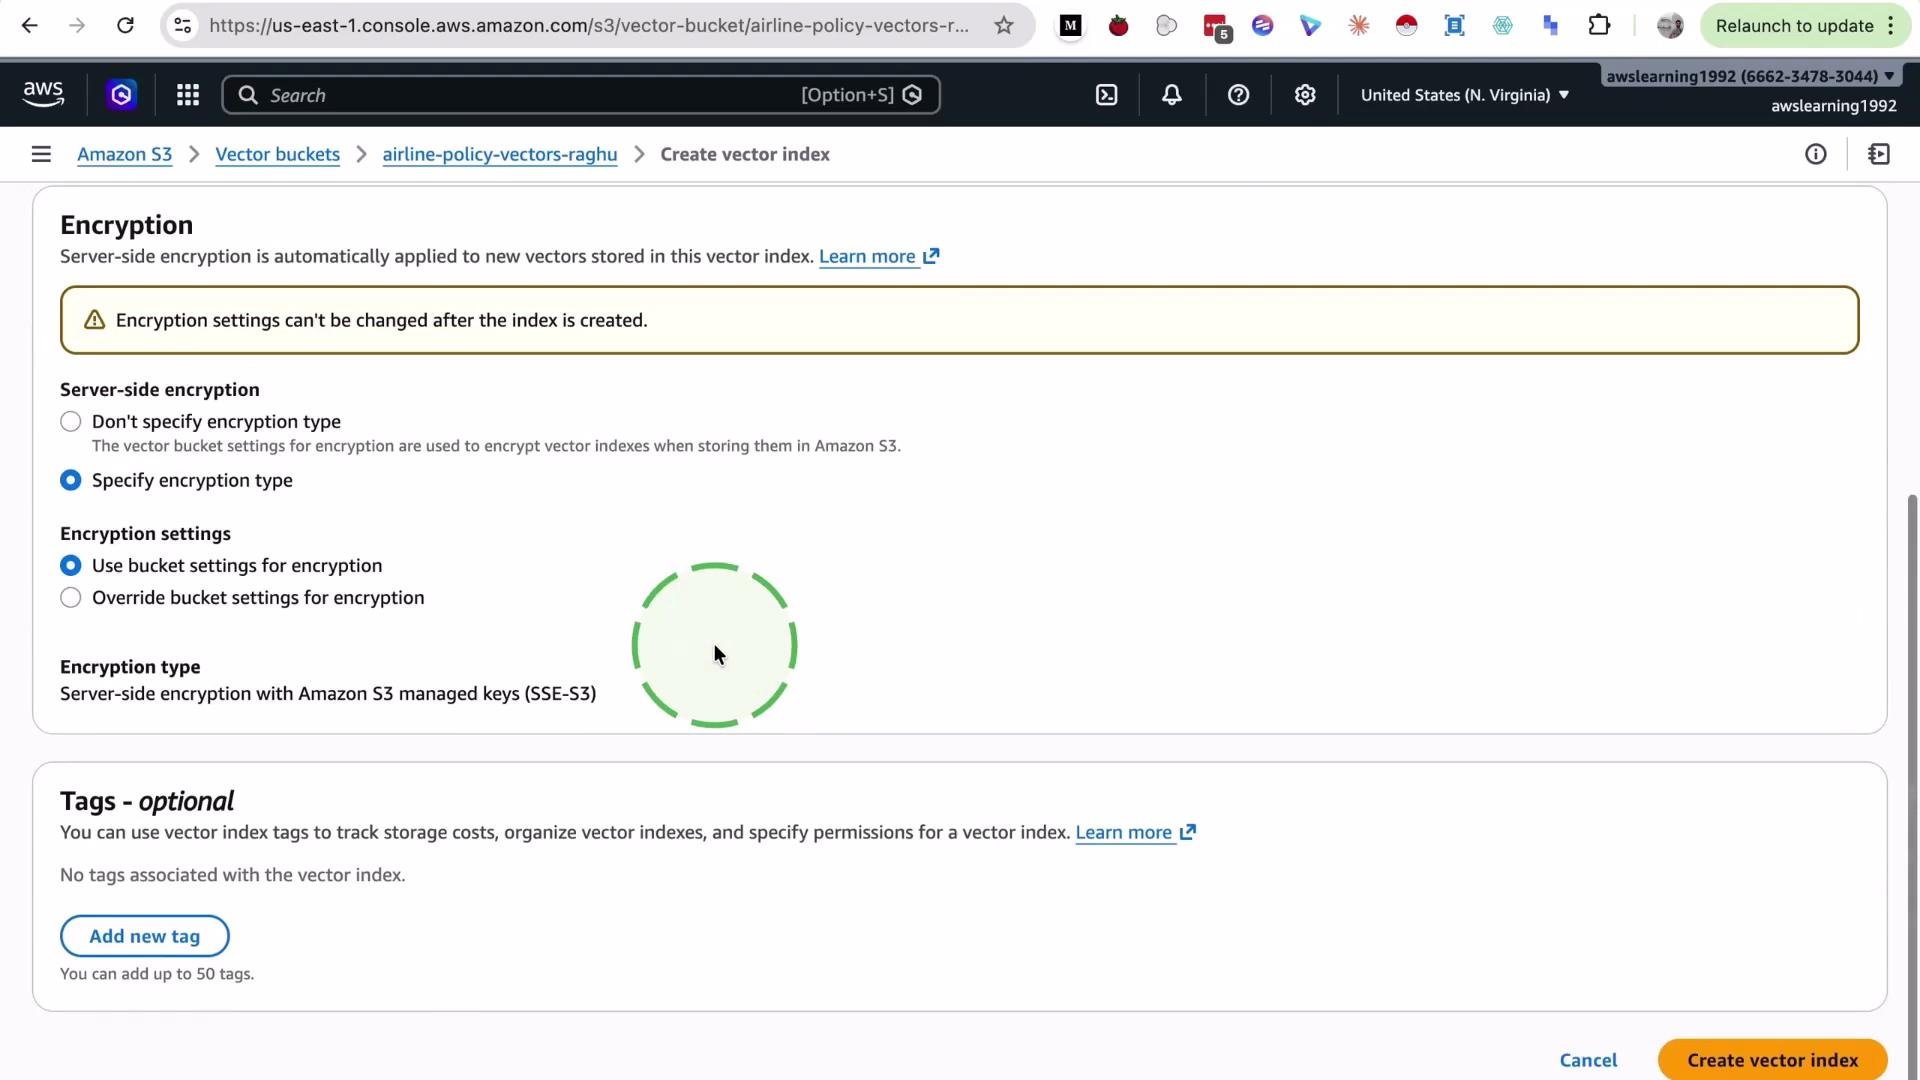
Task: Open the help question mark menu
Action: tap(1238, 95)
